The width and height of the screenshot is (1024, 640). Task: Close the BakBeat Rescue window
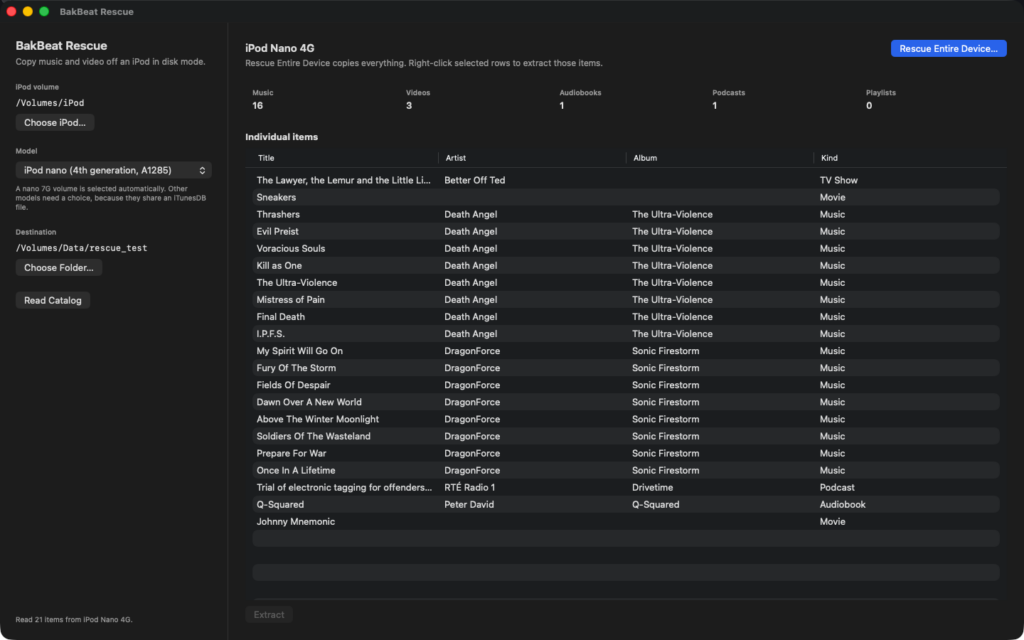click(x=11, y=11)
